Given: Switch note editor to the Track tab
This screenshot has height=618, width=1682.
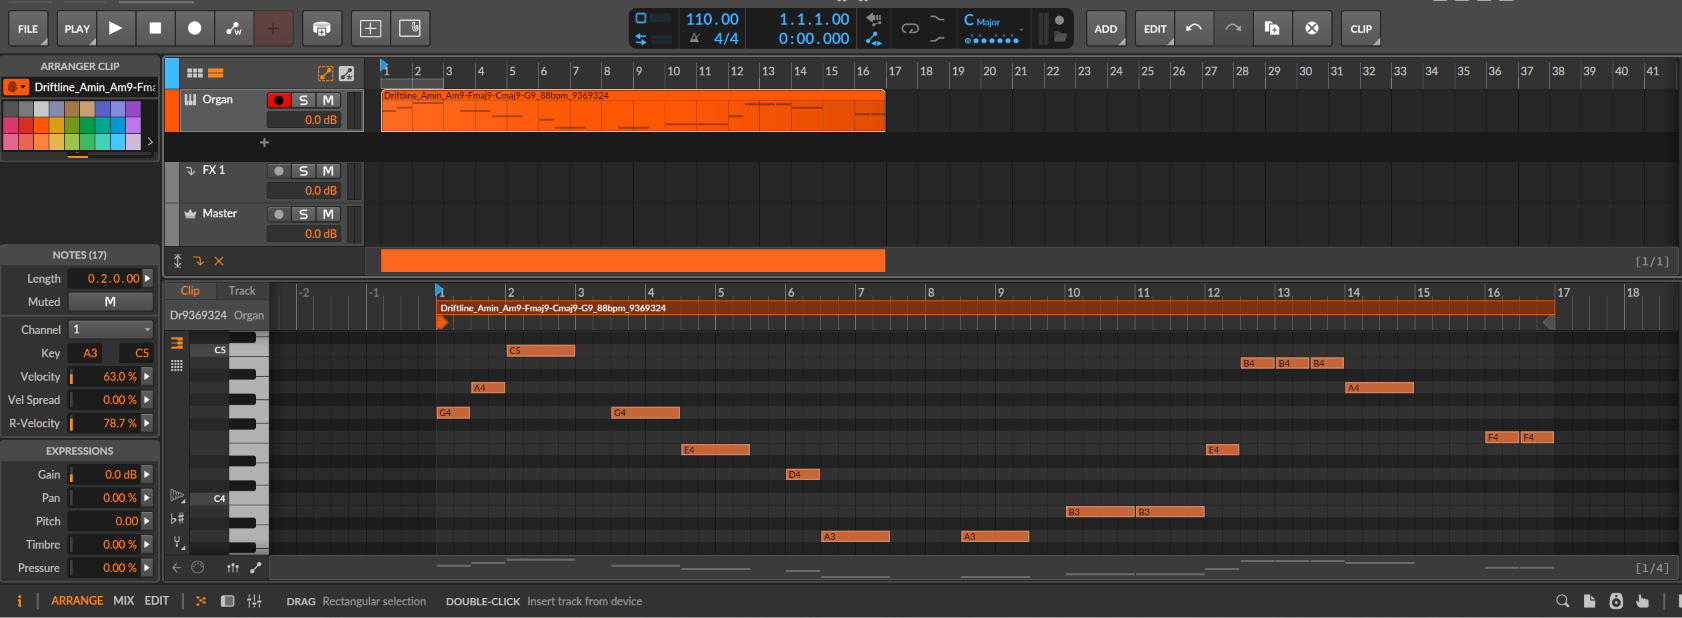Looking at the screenshot, I should [242, 291].
